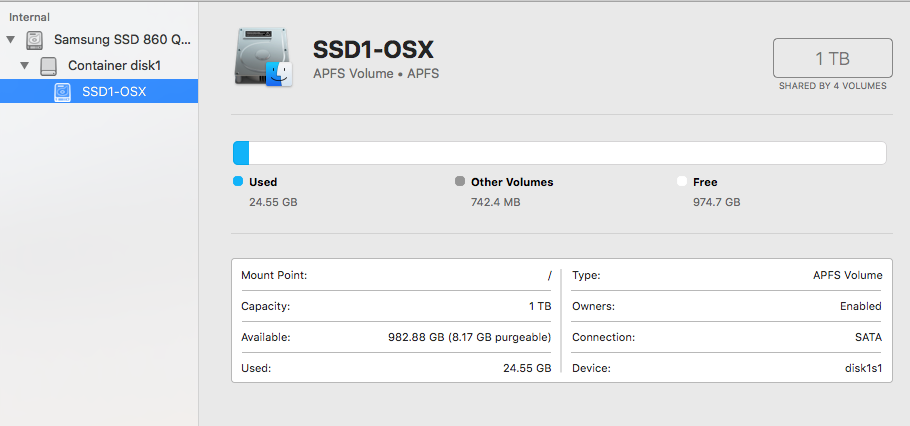910x426 pixels.
Task: Click the SATA connection value
Action: tap(868, 337)
